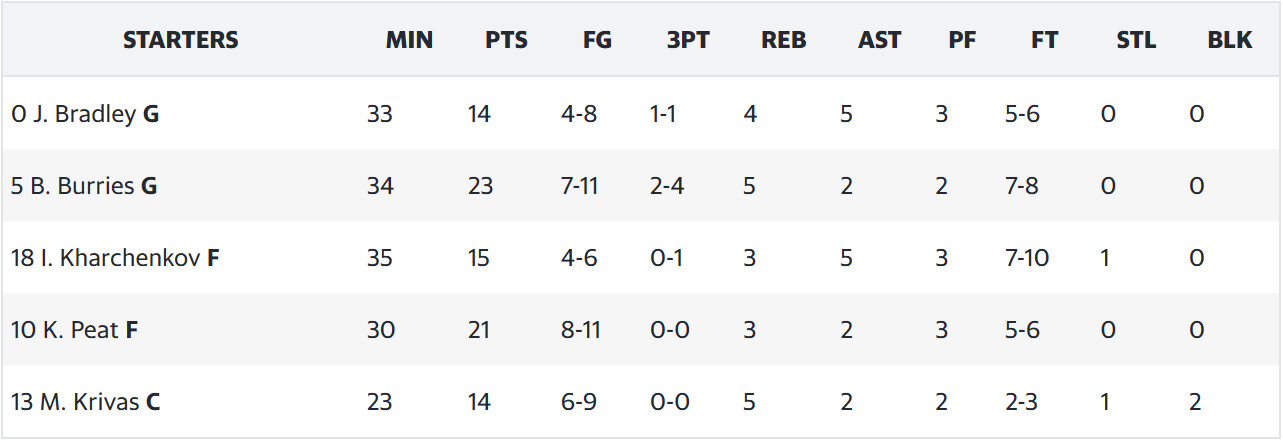This screenshot has height=440, width=1283.
Task: Select Peat's 8-11 field goal cell
Action: coord(581,330)
